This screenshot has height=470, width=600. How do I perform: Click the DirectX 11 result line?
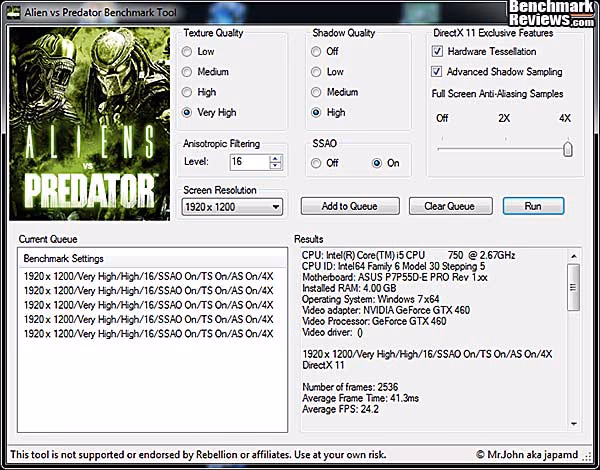coord(323,365)
